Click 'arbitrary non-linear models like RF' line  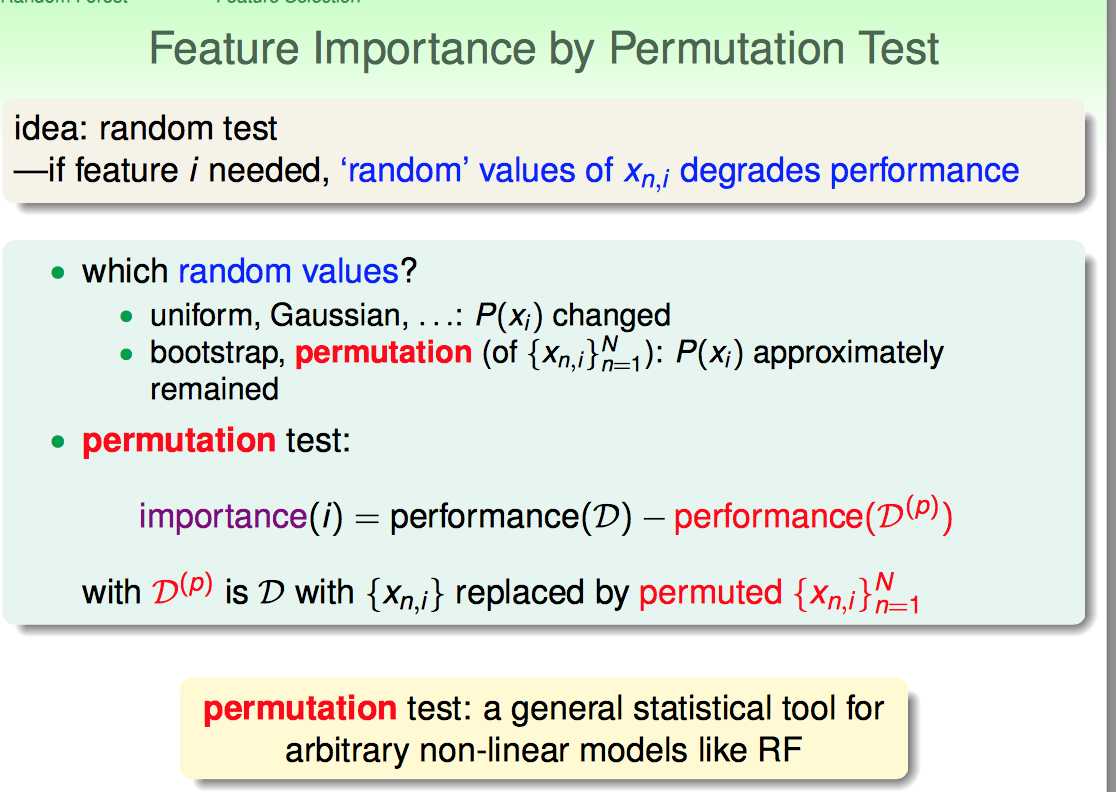pyautogui.click(x=544, y=750)
